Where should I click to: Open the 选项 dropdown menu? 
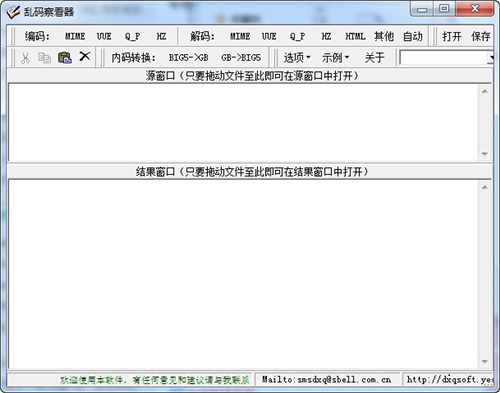coord(297,58)
